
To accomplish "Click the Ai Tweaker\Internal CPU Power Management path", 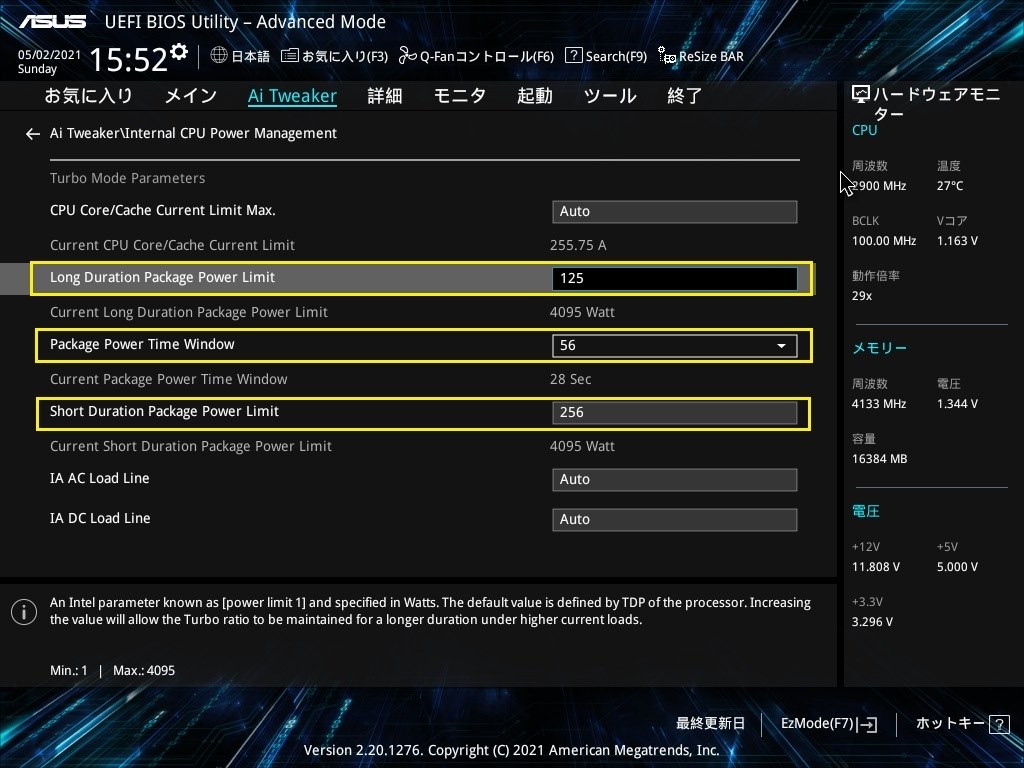I will (193, 133).
